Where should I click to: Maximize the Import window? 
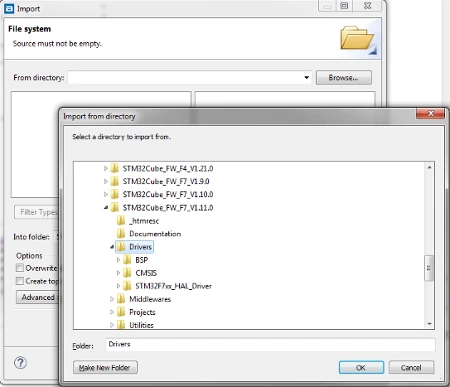point(344,6)
